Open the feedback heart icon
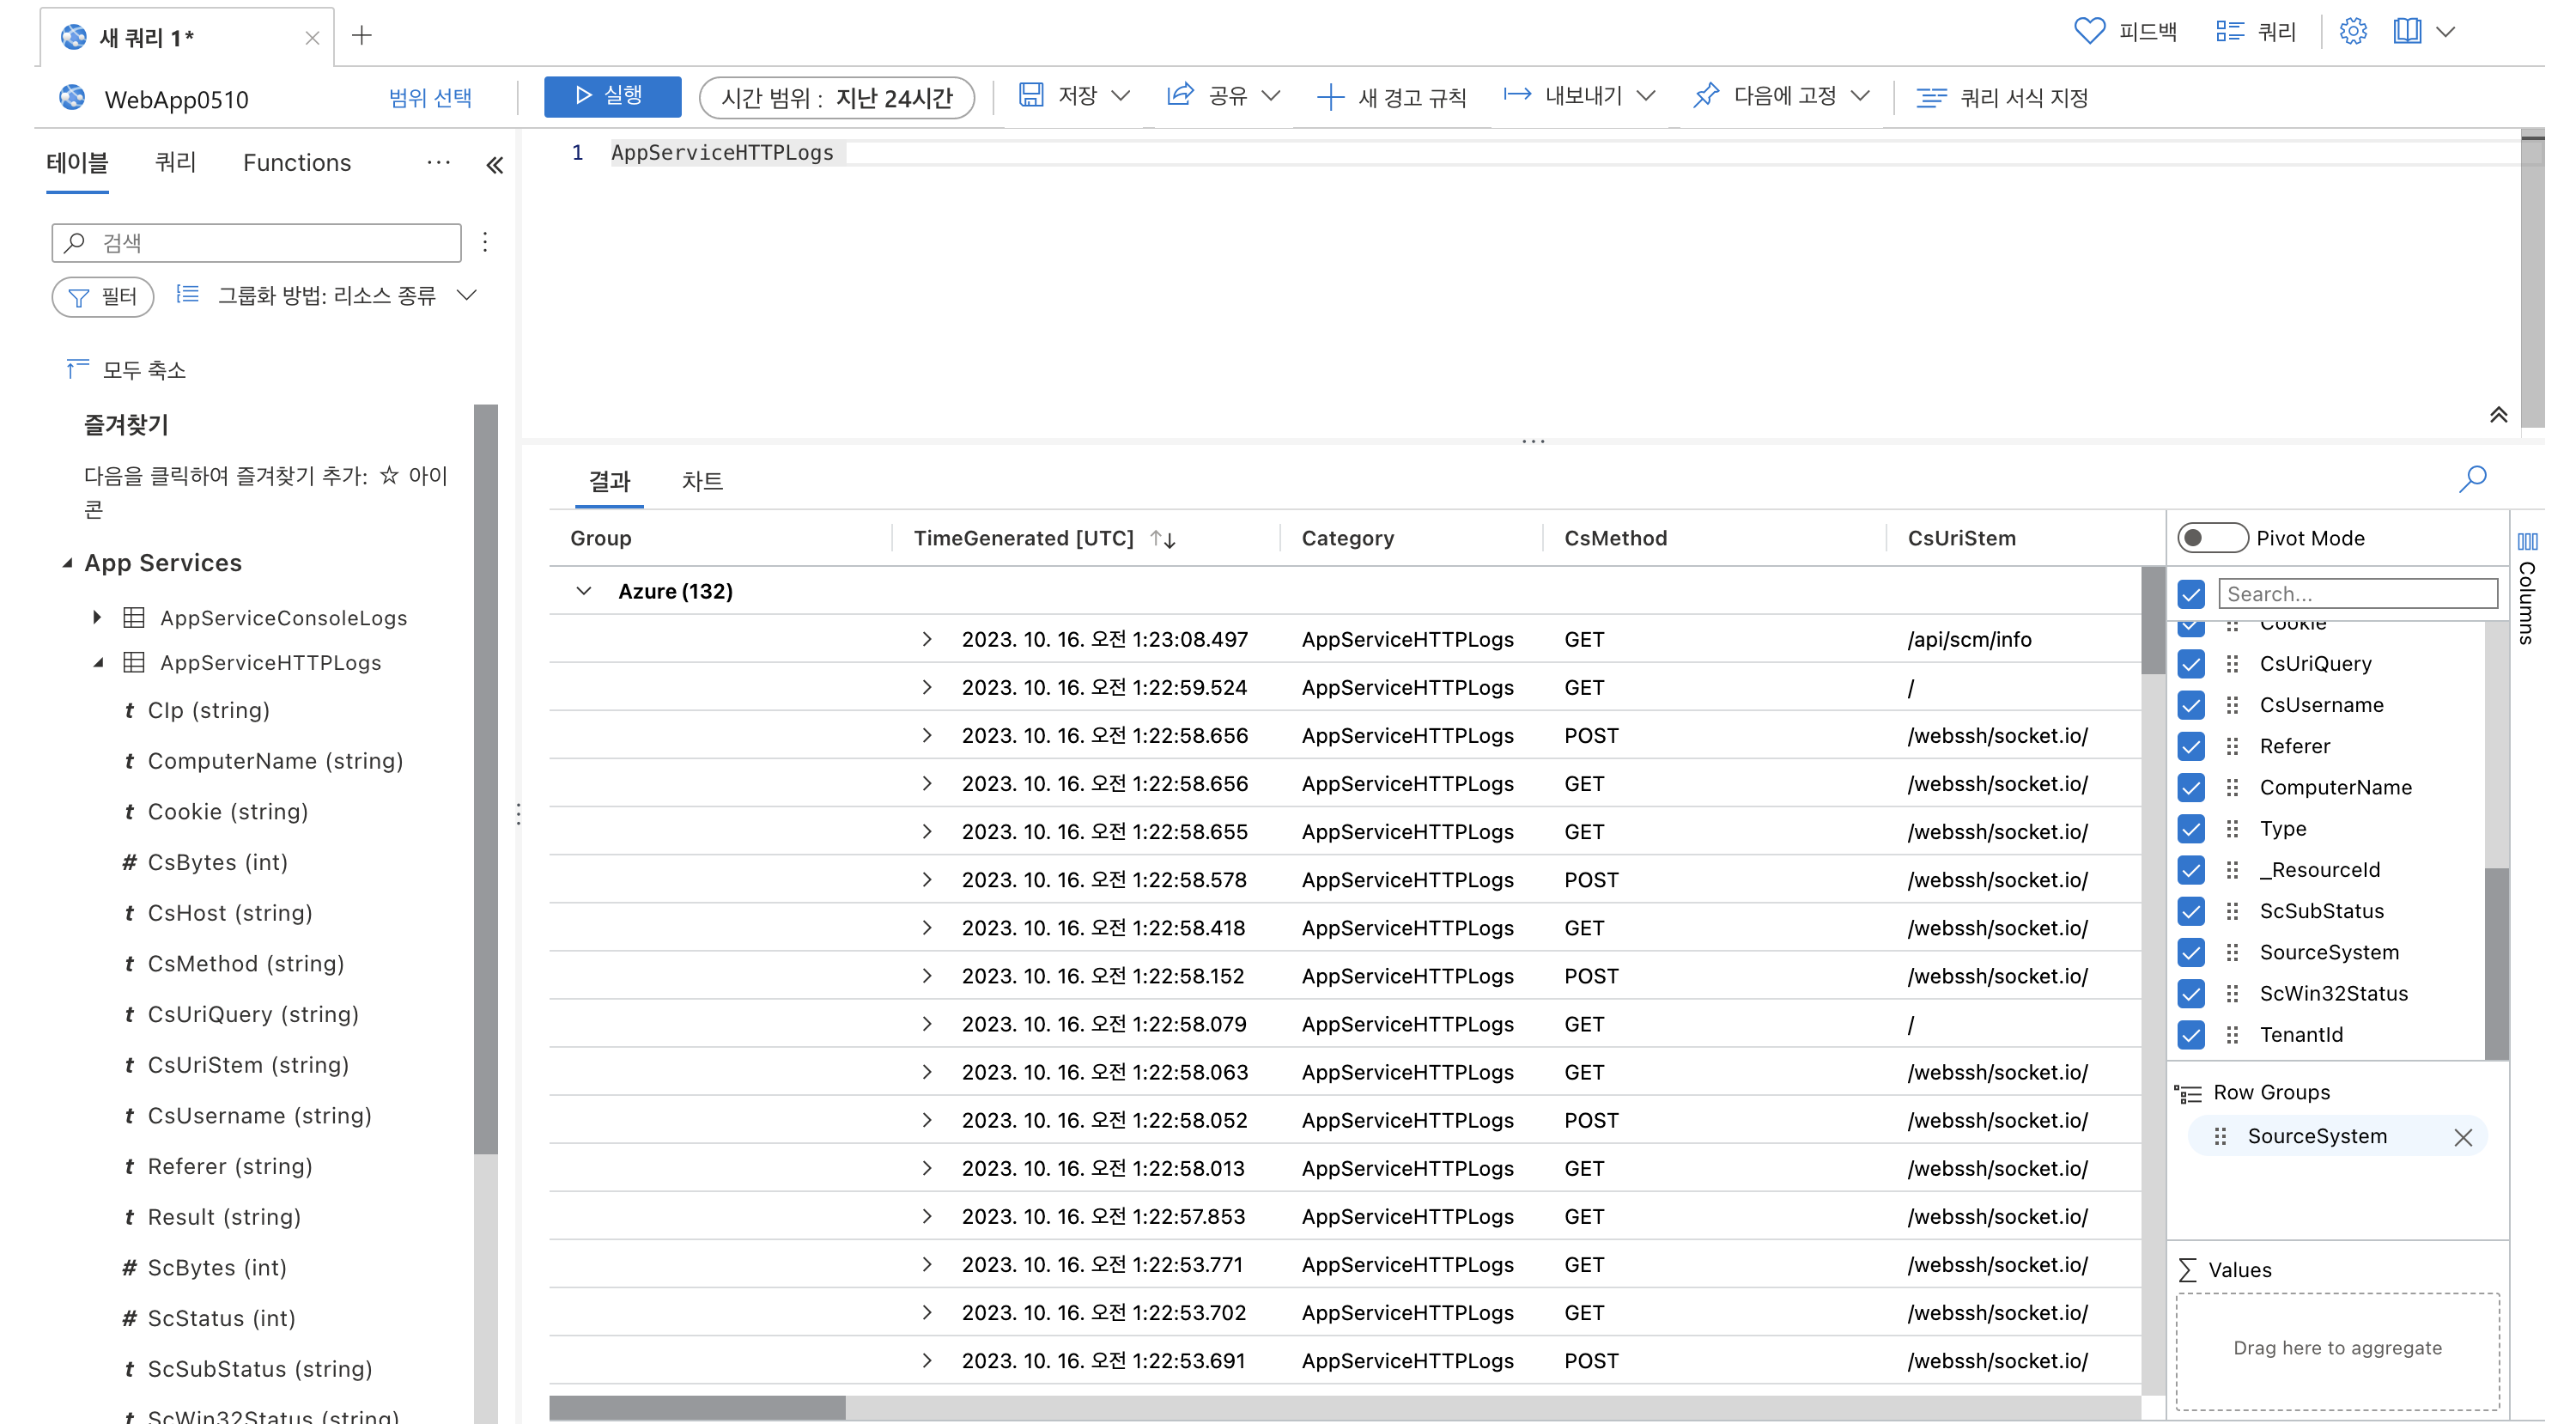The width and height of the screenshot is (2576, 1424). tap(2089, 32)
